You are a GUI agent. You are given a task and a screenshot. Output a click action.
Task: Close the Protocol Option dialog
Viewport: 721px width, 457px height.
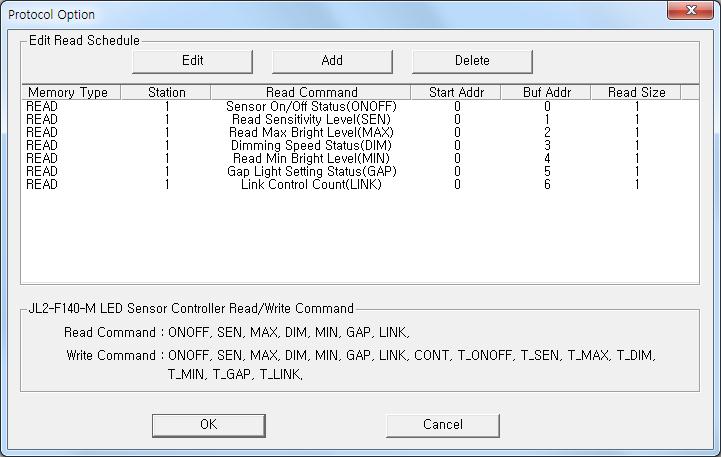click(x=690, y=10)
